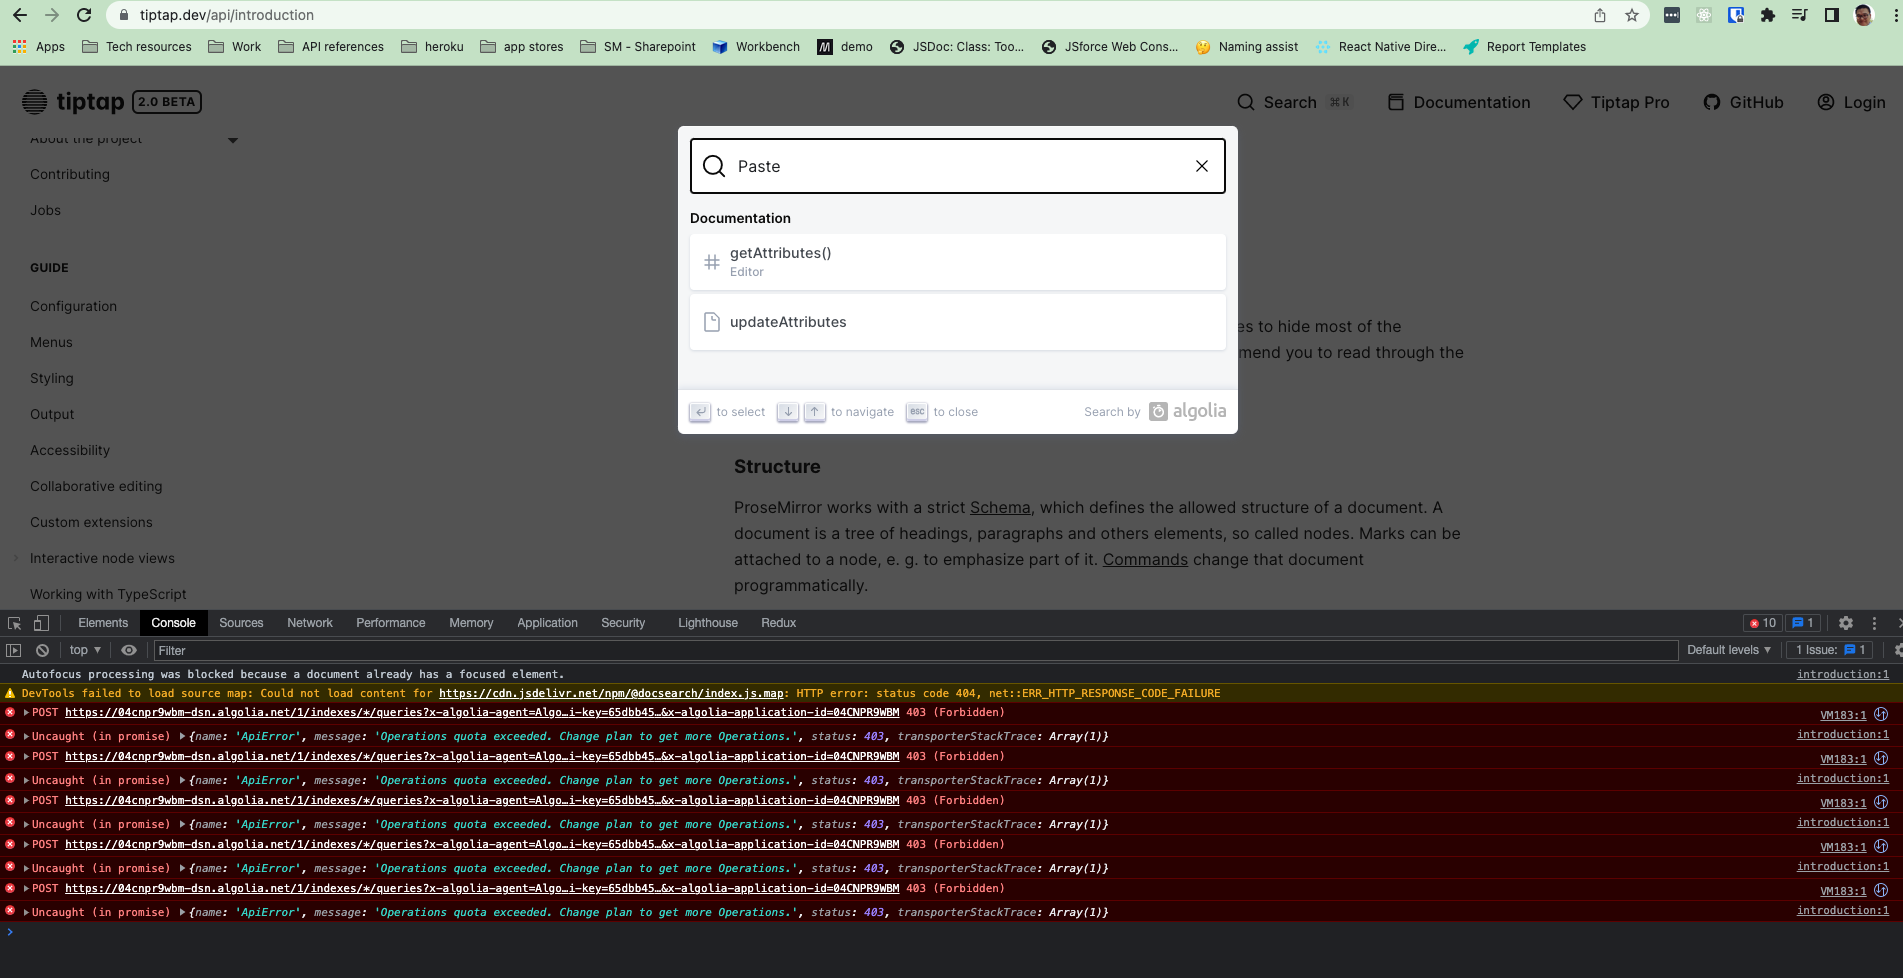The image size is (1903, 978).
Task: Open the app stores bookmark folder
Action: (x=522, y=47)
